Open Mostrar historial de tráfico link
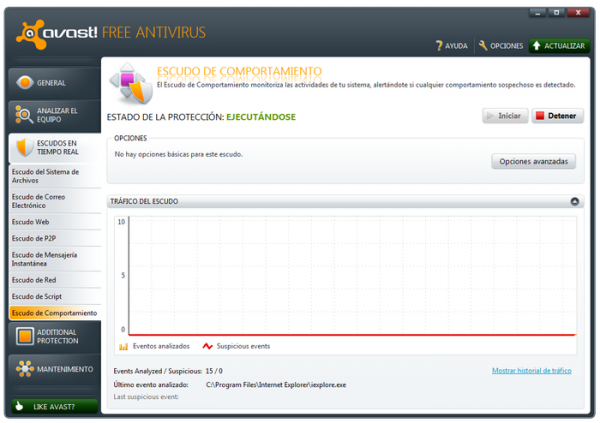Screen dimensions: 600x423 [x=532, y=371]
